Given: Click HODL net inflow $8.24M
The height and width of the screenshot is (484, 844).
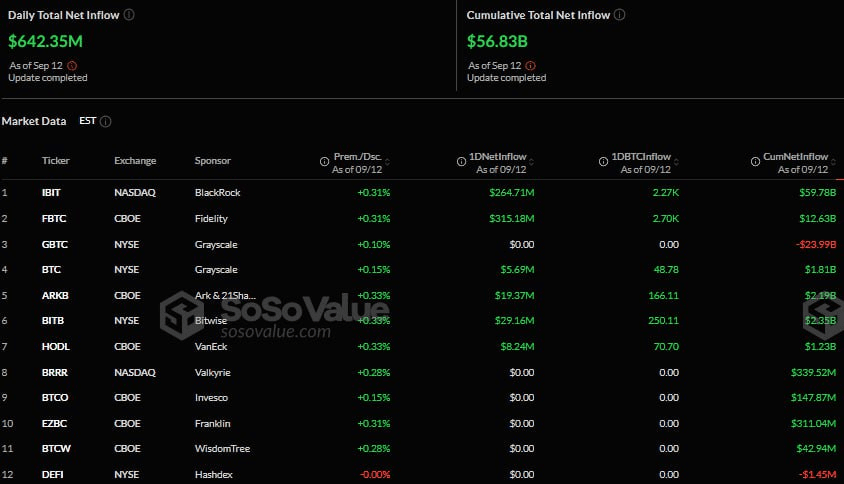Looking at the screenshot, I should click(x=517, y=347).
